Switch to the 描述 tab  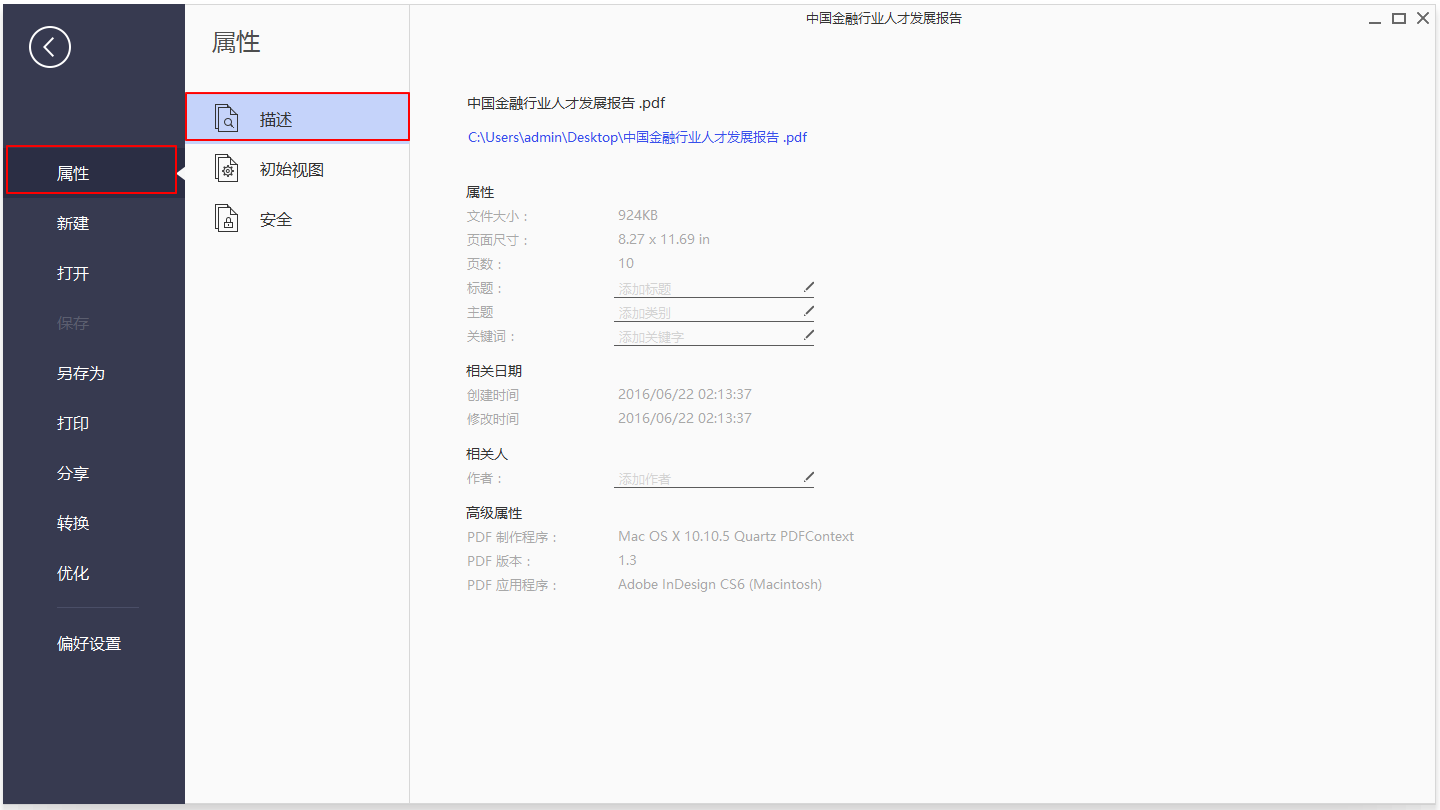click(x=298, y=117)
